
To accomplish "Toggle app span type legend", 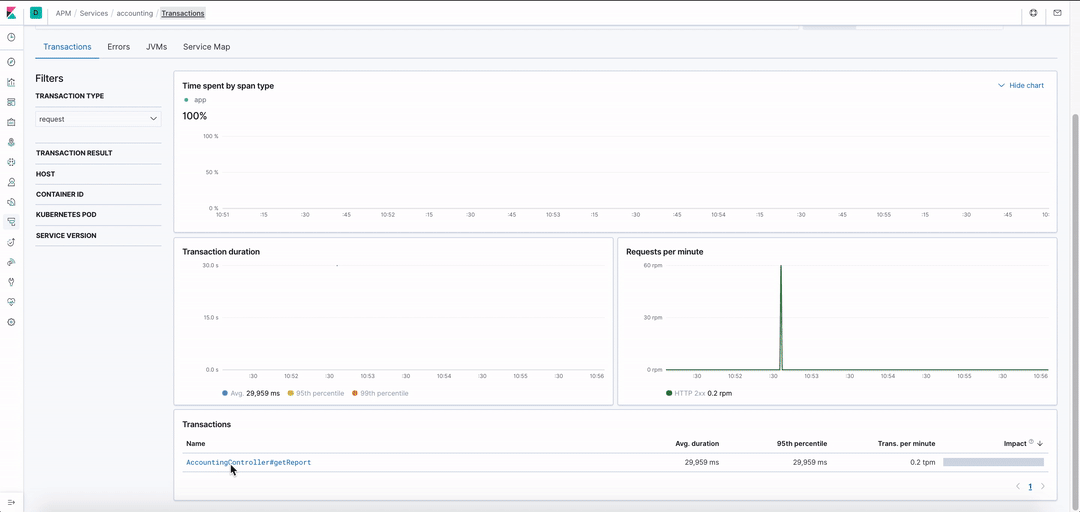I will (x=196, y=100).
